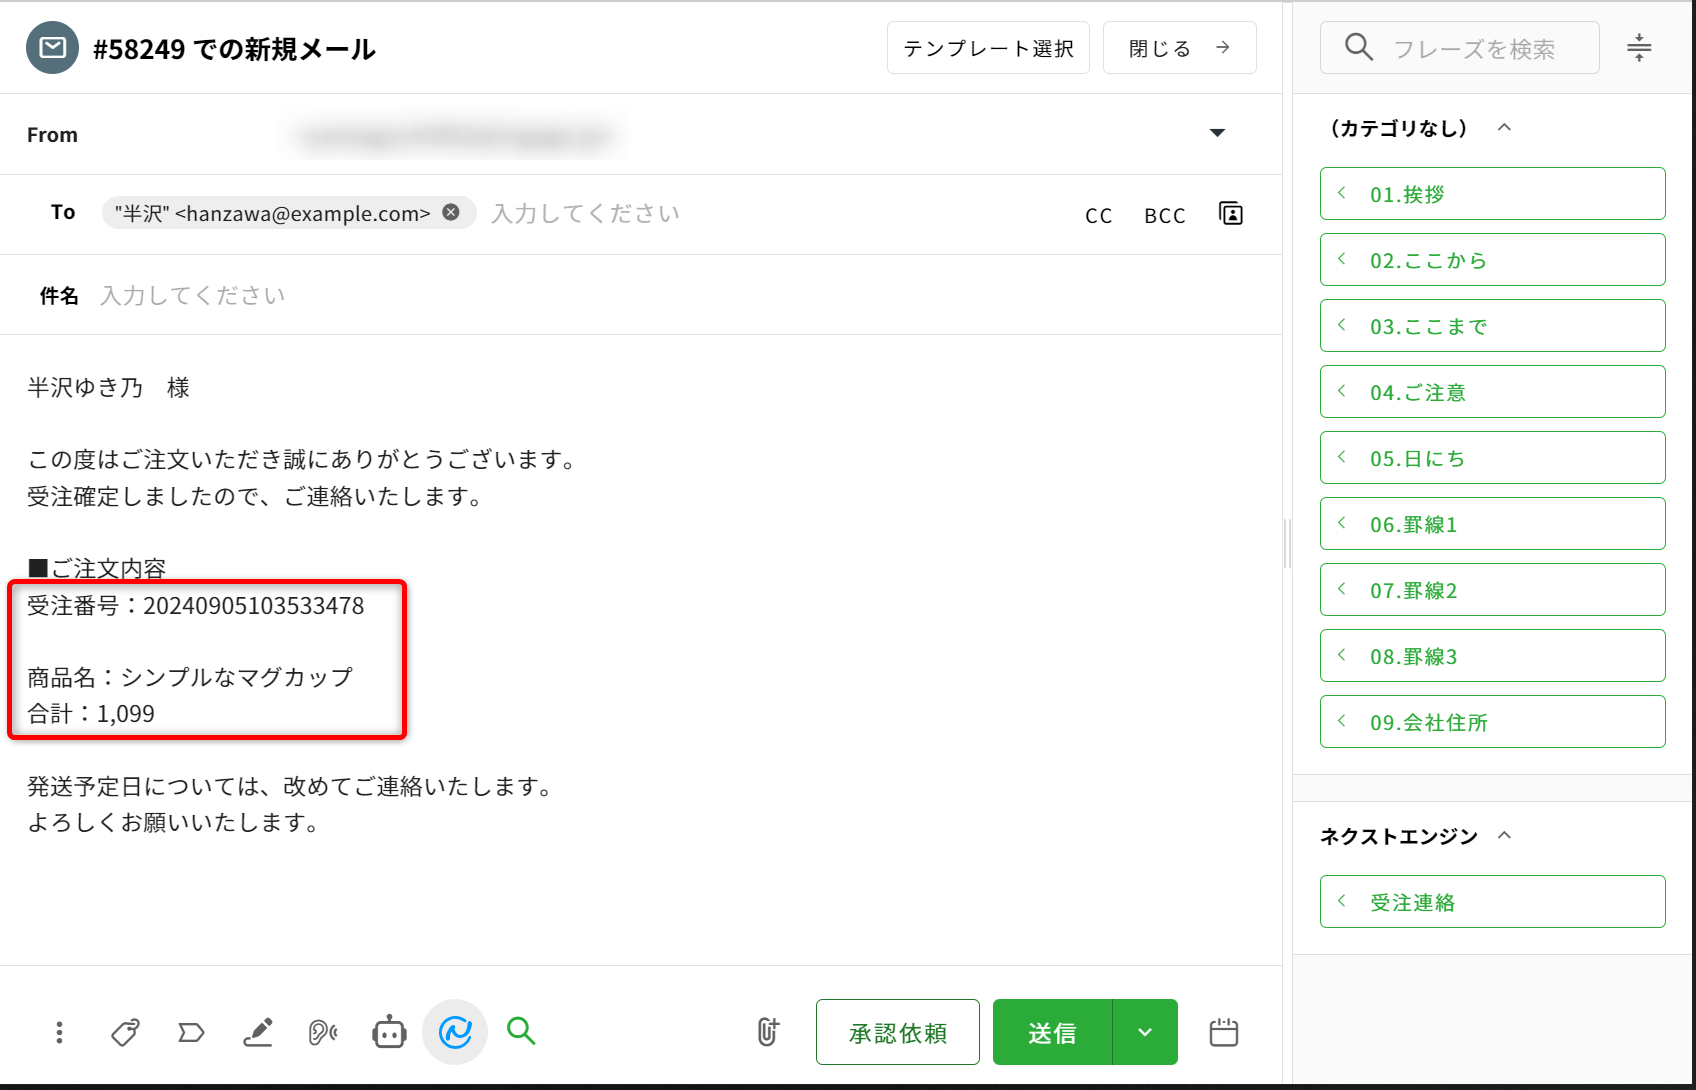The image size is (1696, 1090).
Task: Click the tag icon in bottom toolbar
Action: click(x=125, y=1032)
